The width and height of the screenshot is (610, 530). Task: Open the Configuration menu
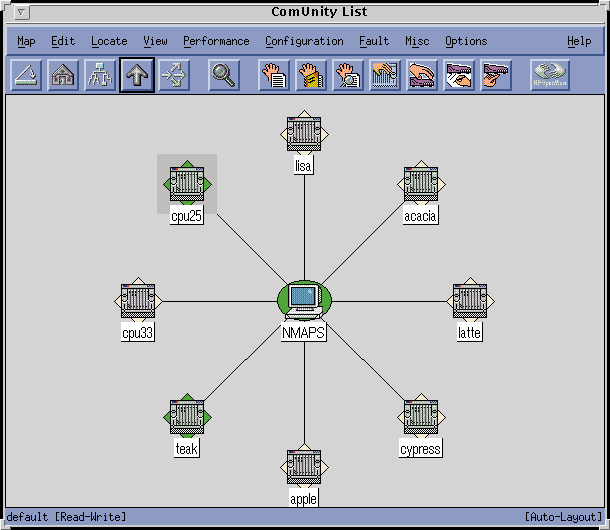click(304, 41)
